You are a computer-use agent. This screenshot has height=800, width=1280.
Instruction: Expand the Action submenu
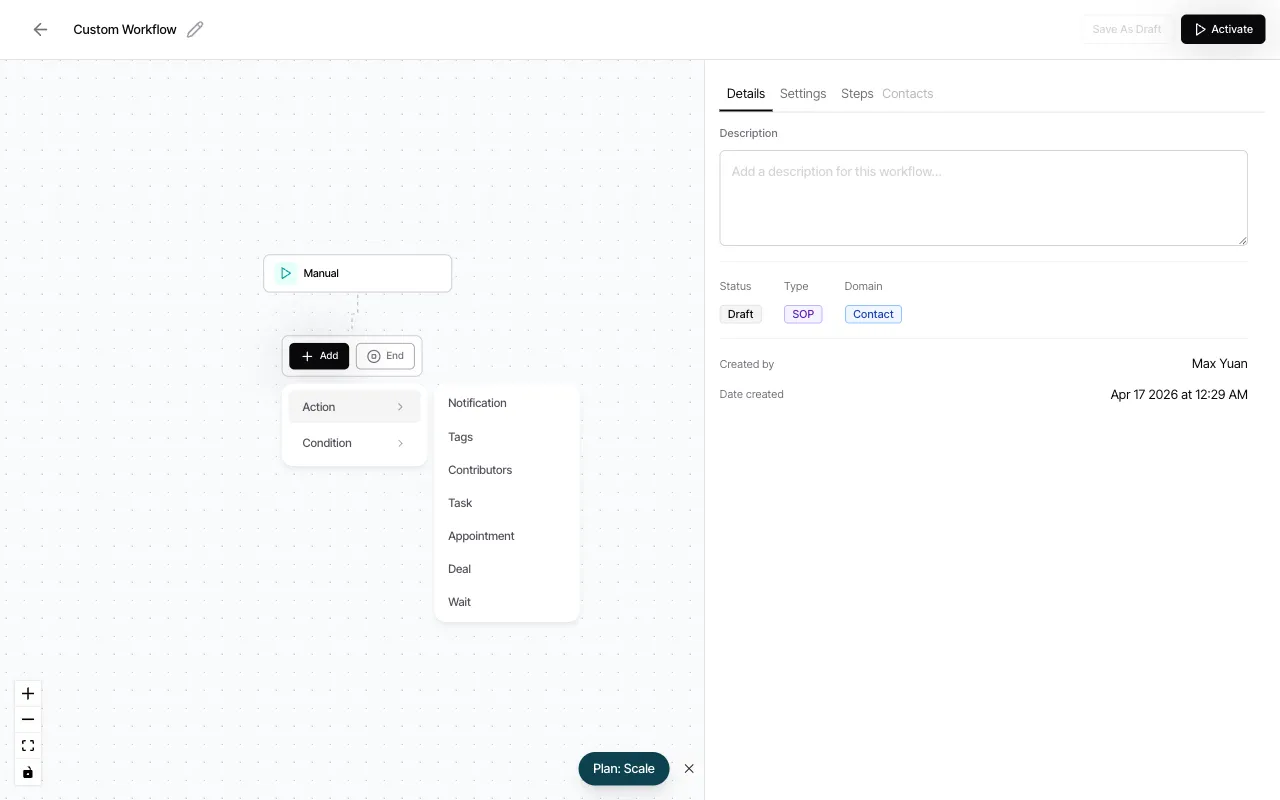tap(353, 407)
